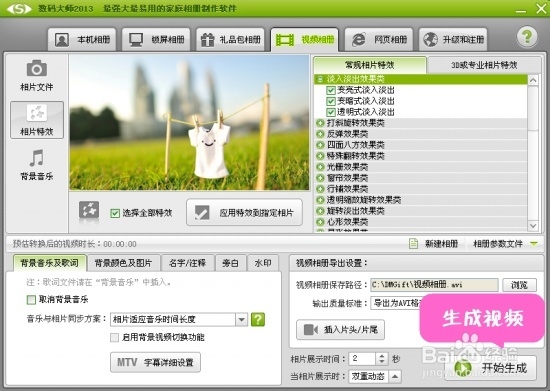Uncheck 变暗式淡入淡出 effect
The height and width of the screenshot is (391, 550).
point(330,101)
